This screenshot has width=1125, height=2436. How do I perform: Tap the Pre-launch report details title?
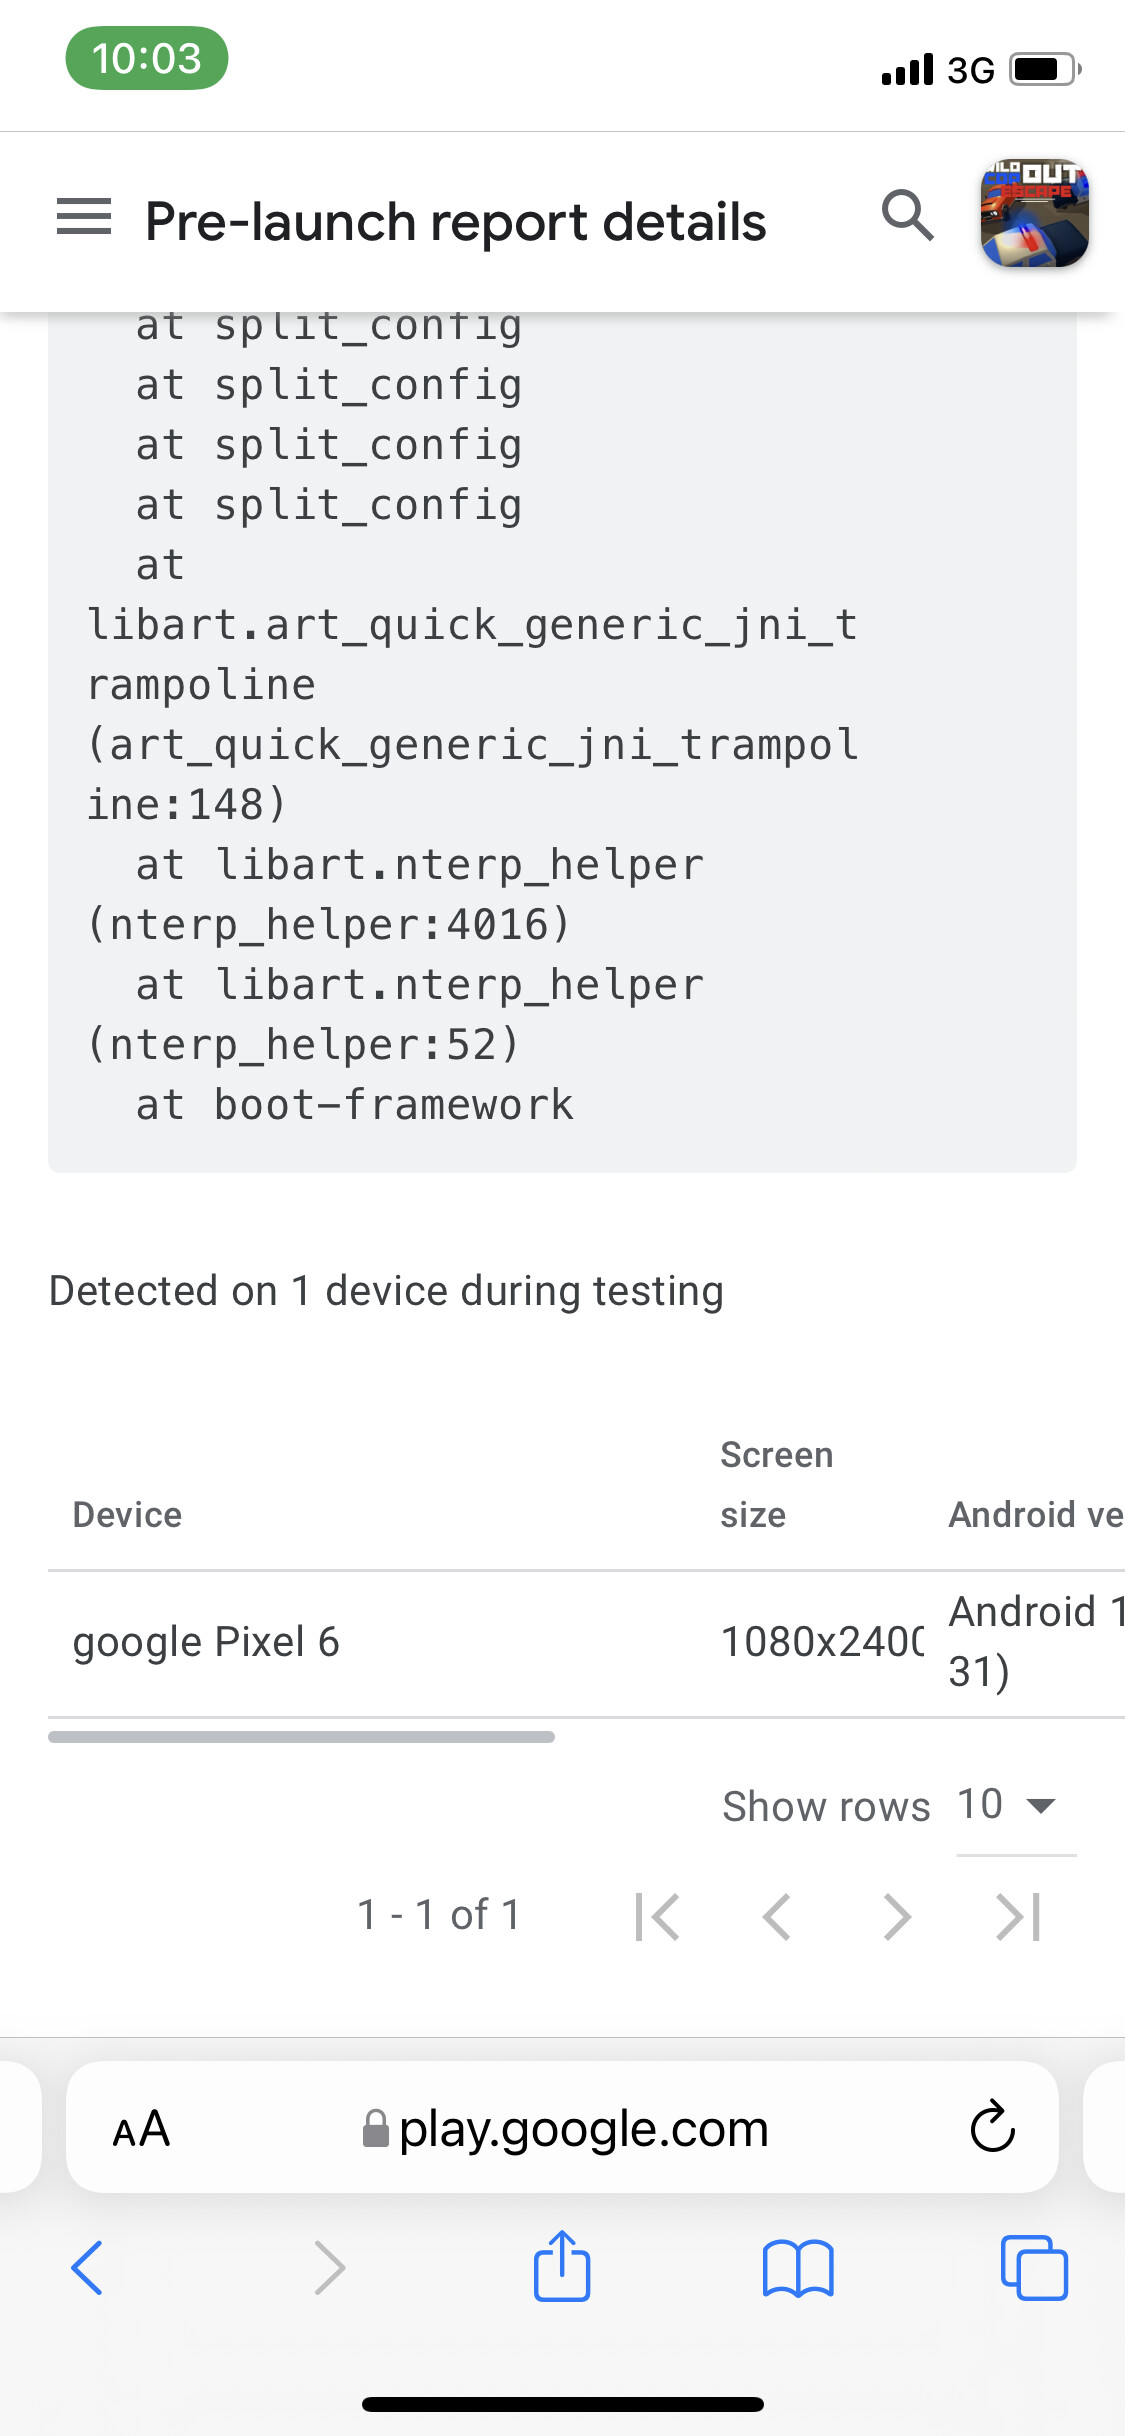[456, 221]
